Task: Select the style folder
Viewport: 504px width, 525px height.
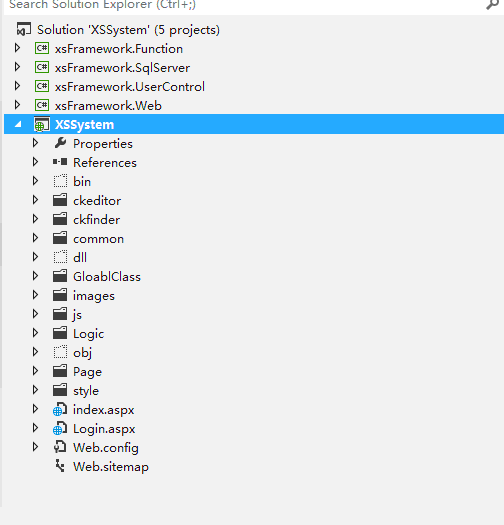Action: (86, 390)
